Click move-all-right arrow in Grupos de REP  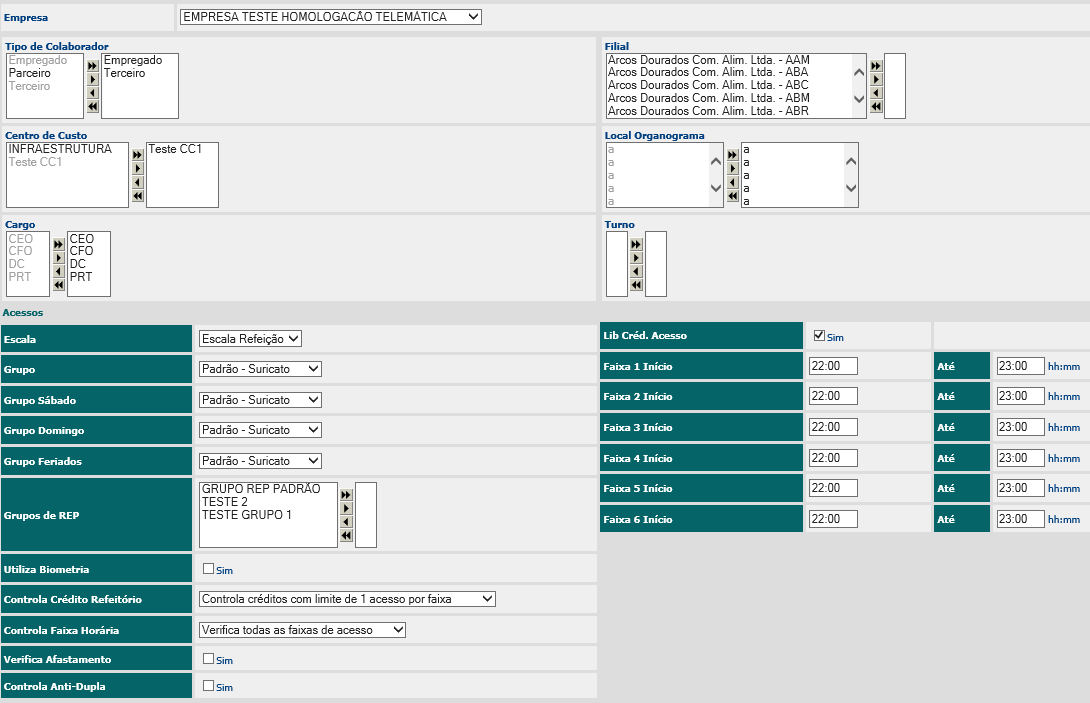346,494
